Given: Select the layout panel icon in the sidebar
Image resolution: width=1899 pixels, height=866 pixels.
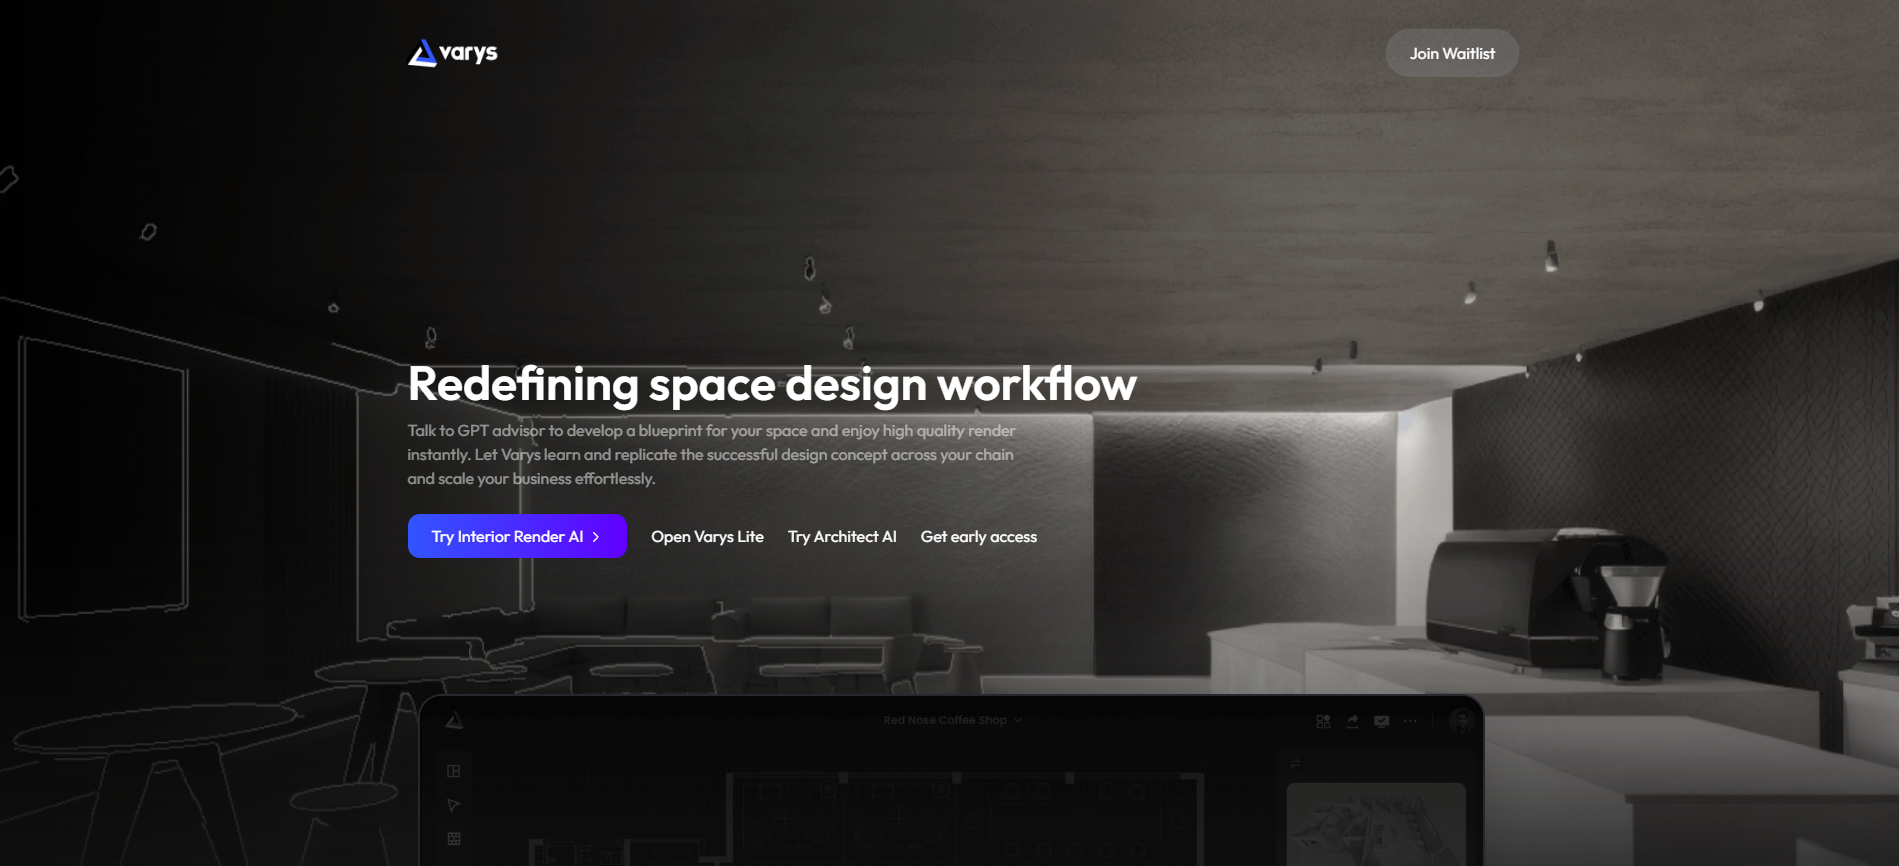Looking at the screenshot, I should 454,771.
